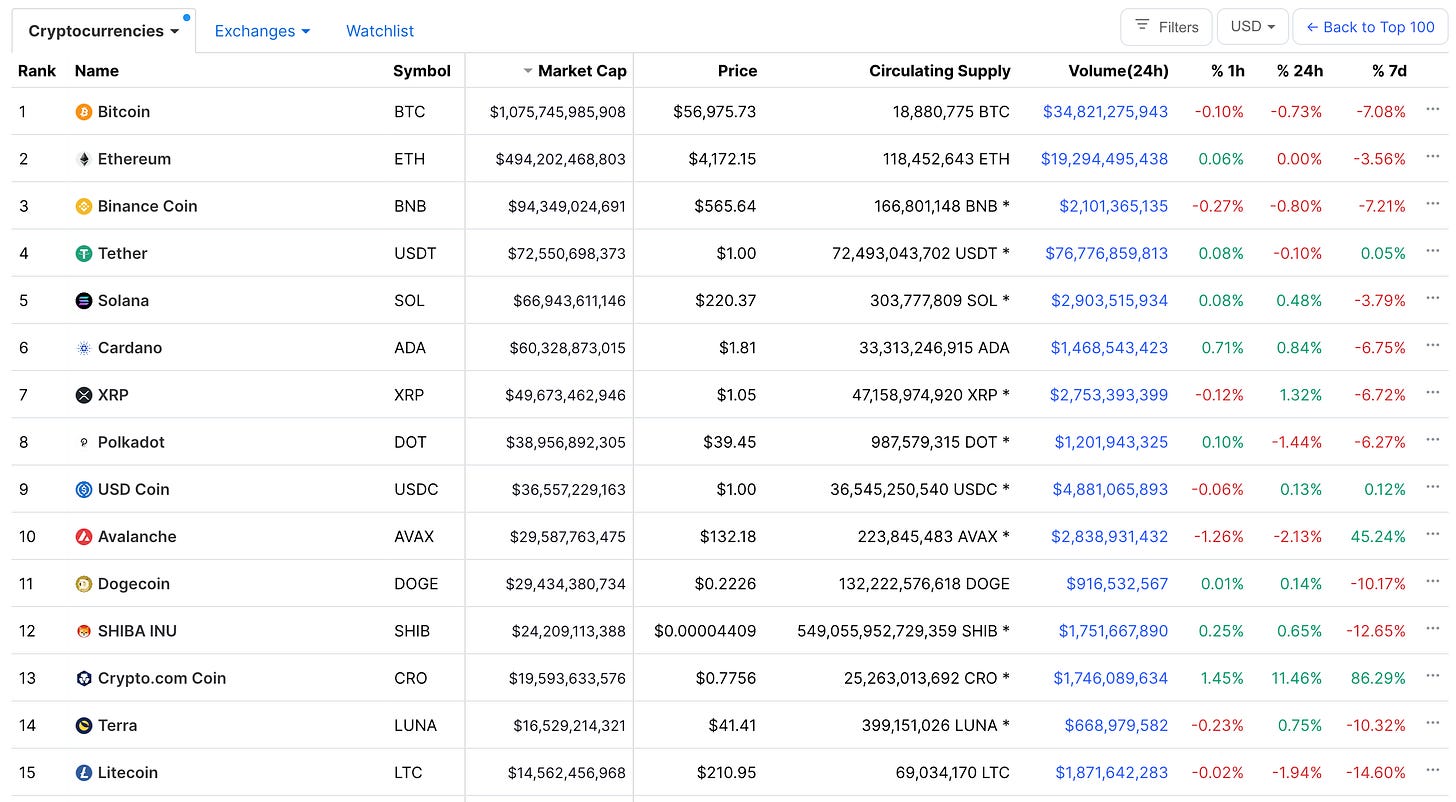Open the more-options dots for Cardano row
The width and height of the screenshot is (1456, 802).
pos(1432,345)
